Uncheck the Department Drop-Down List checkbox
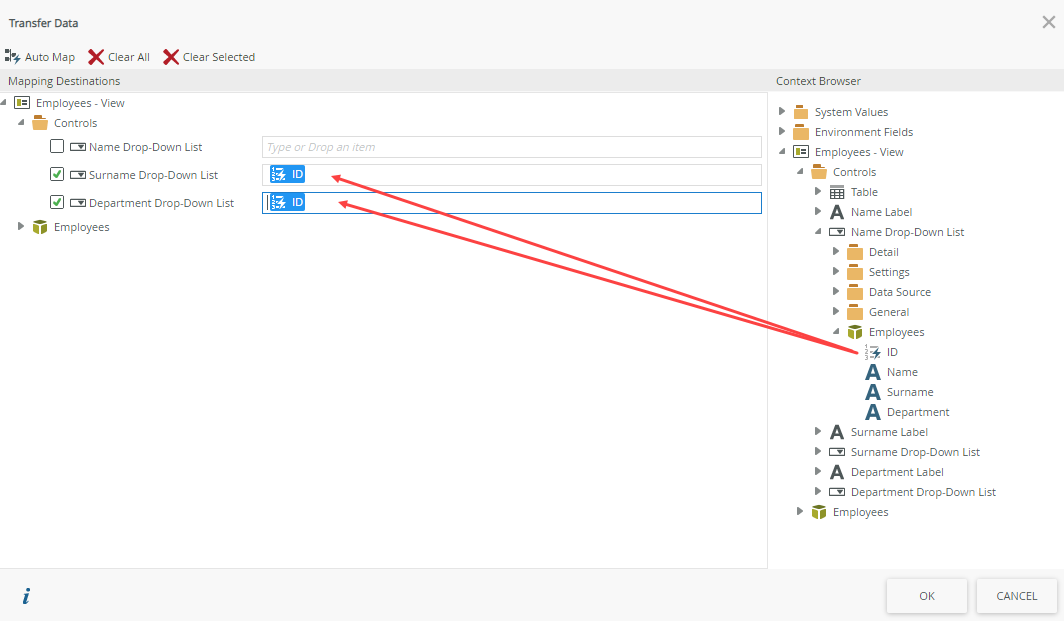1064x621 pixels. pyautogui.click(x=57, y=202)
